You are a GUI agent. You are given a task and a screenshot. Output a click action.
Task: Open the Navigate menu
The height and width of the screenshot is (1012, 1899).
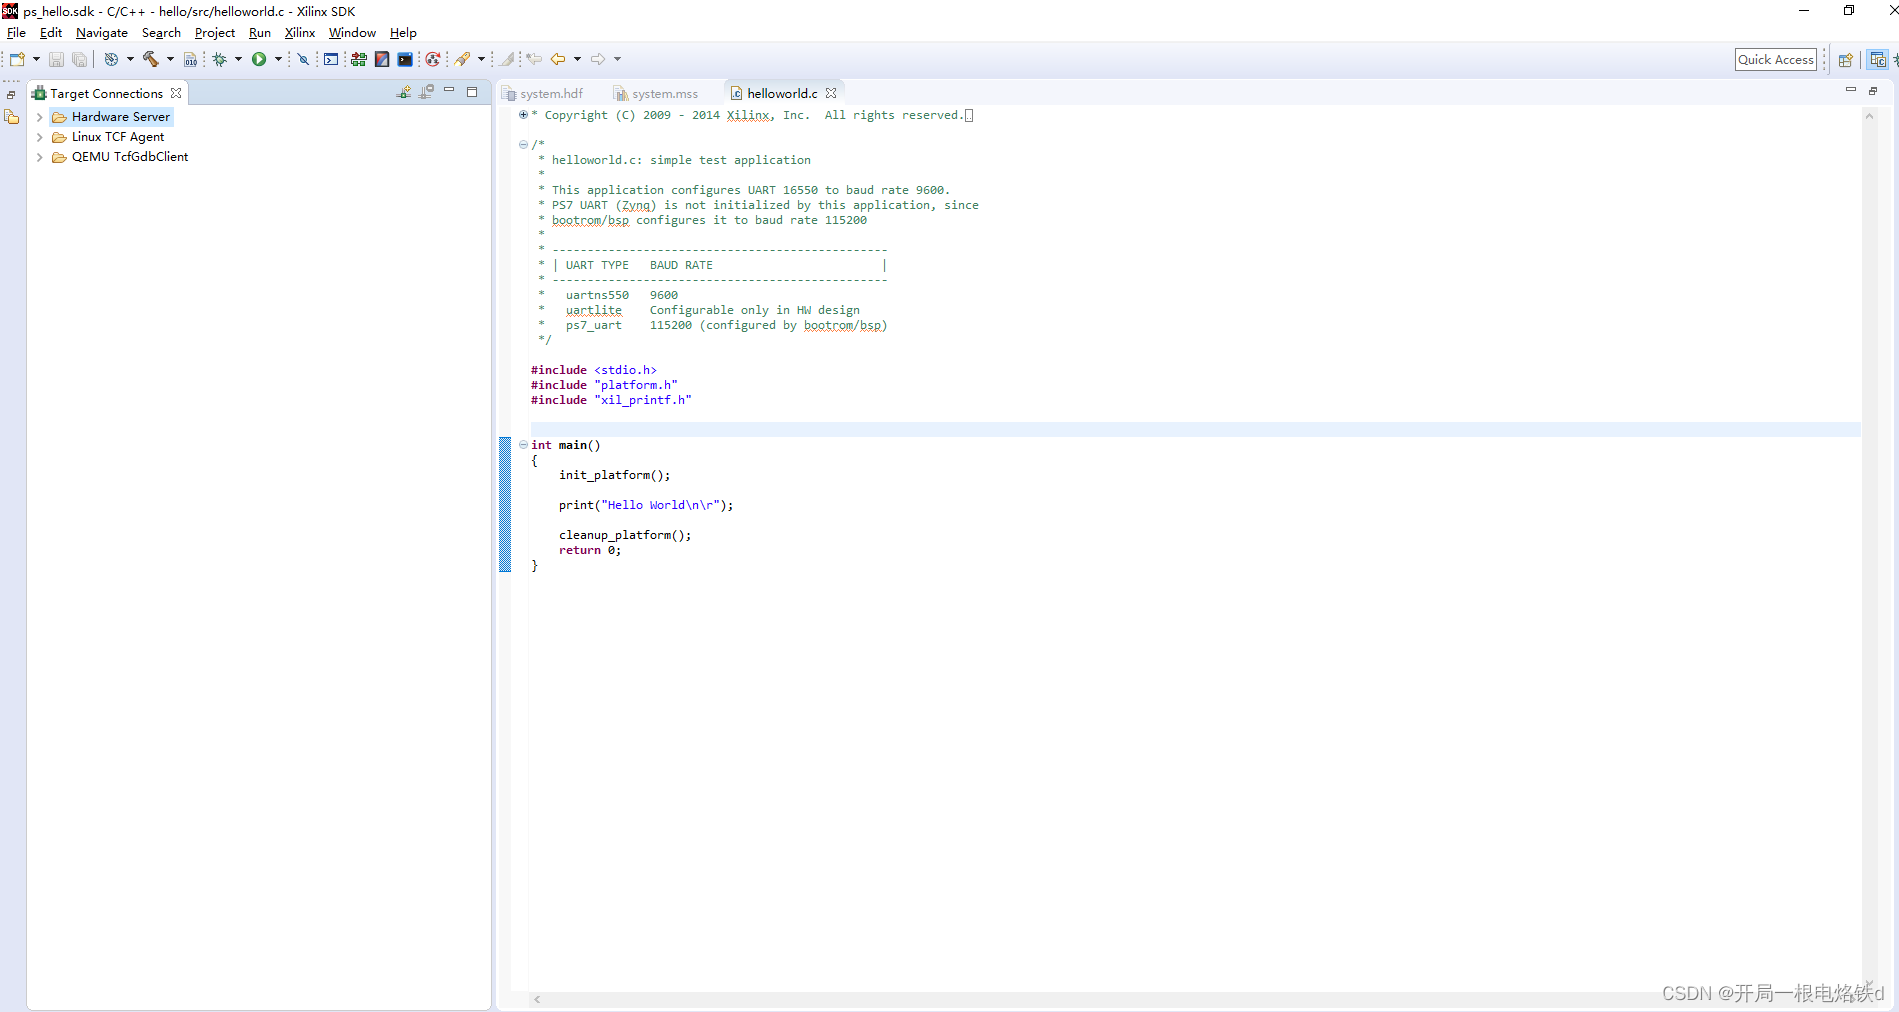point(102,33)
